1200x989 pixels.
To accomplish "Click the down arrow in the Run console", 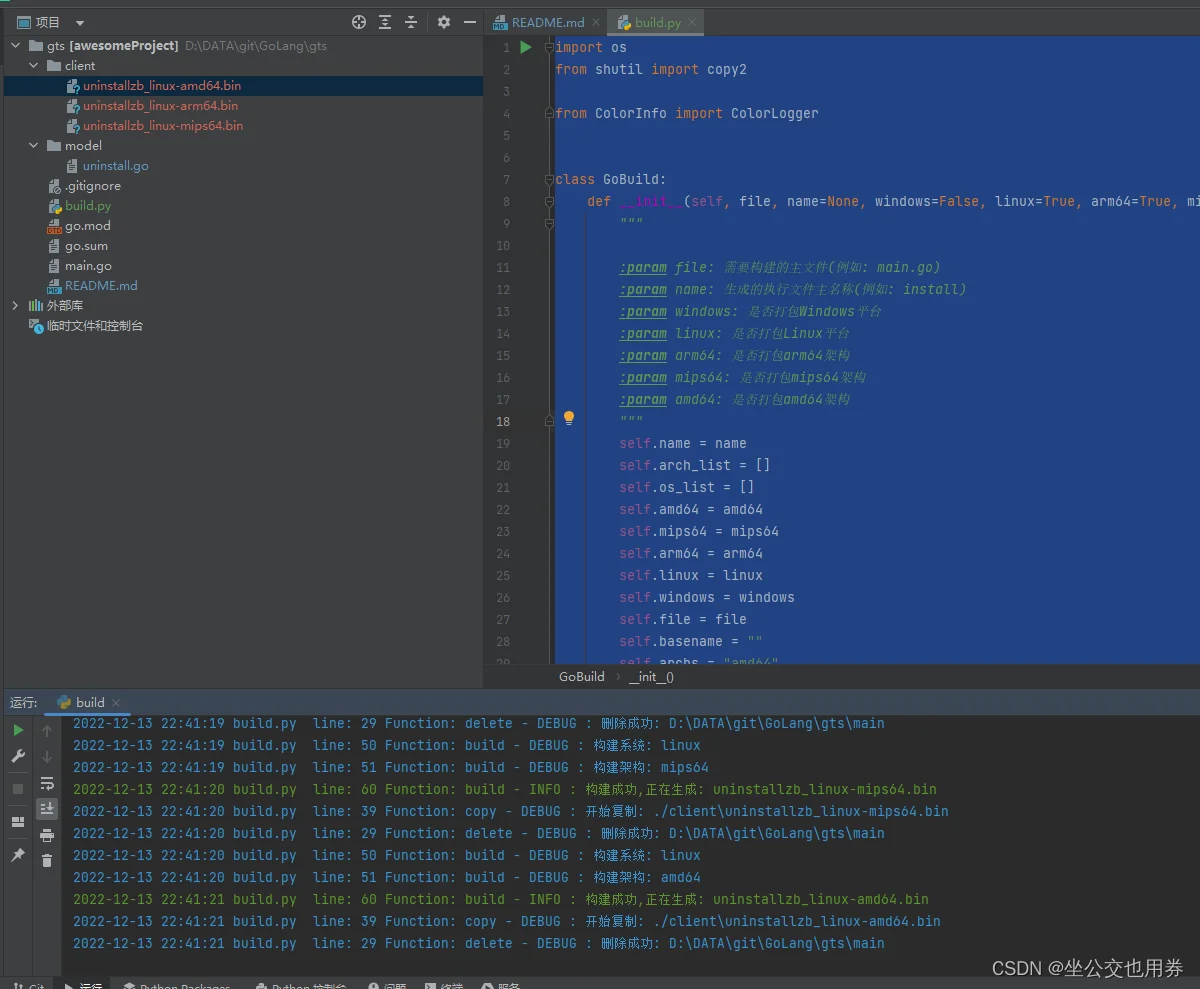I will [47, 757].
